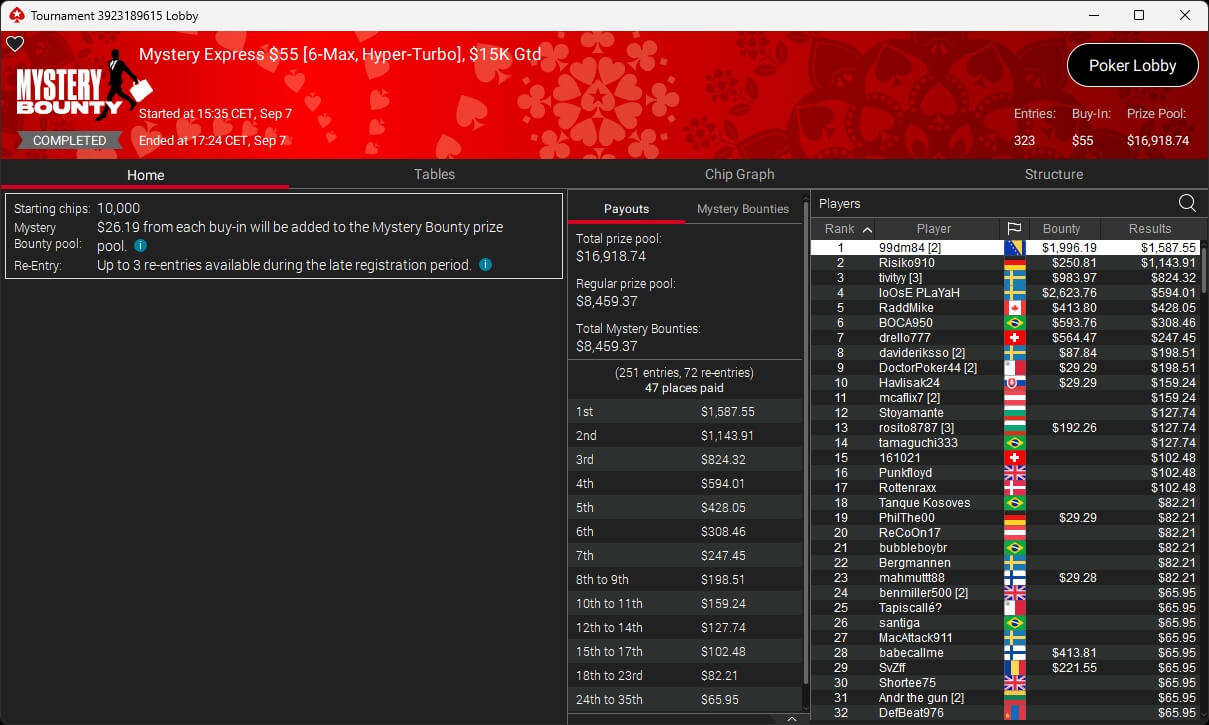Open the player search magnifier

point(1187,204)
